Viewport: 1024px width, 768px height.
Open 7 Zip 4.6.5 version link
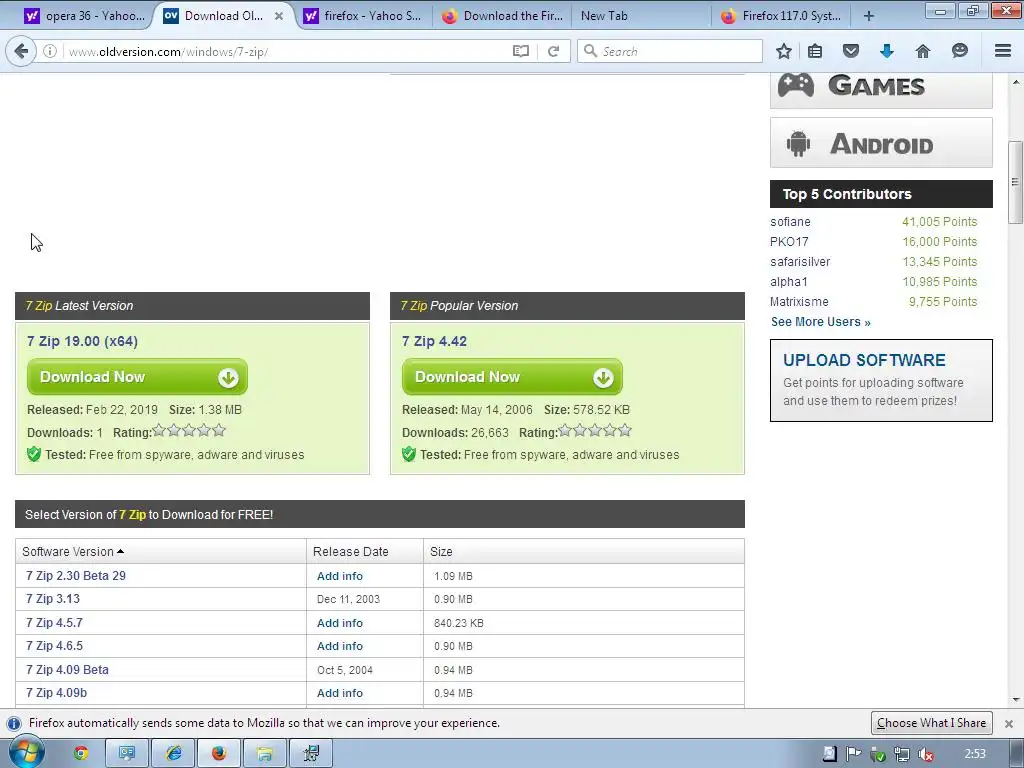(x=54, y=645)
